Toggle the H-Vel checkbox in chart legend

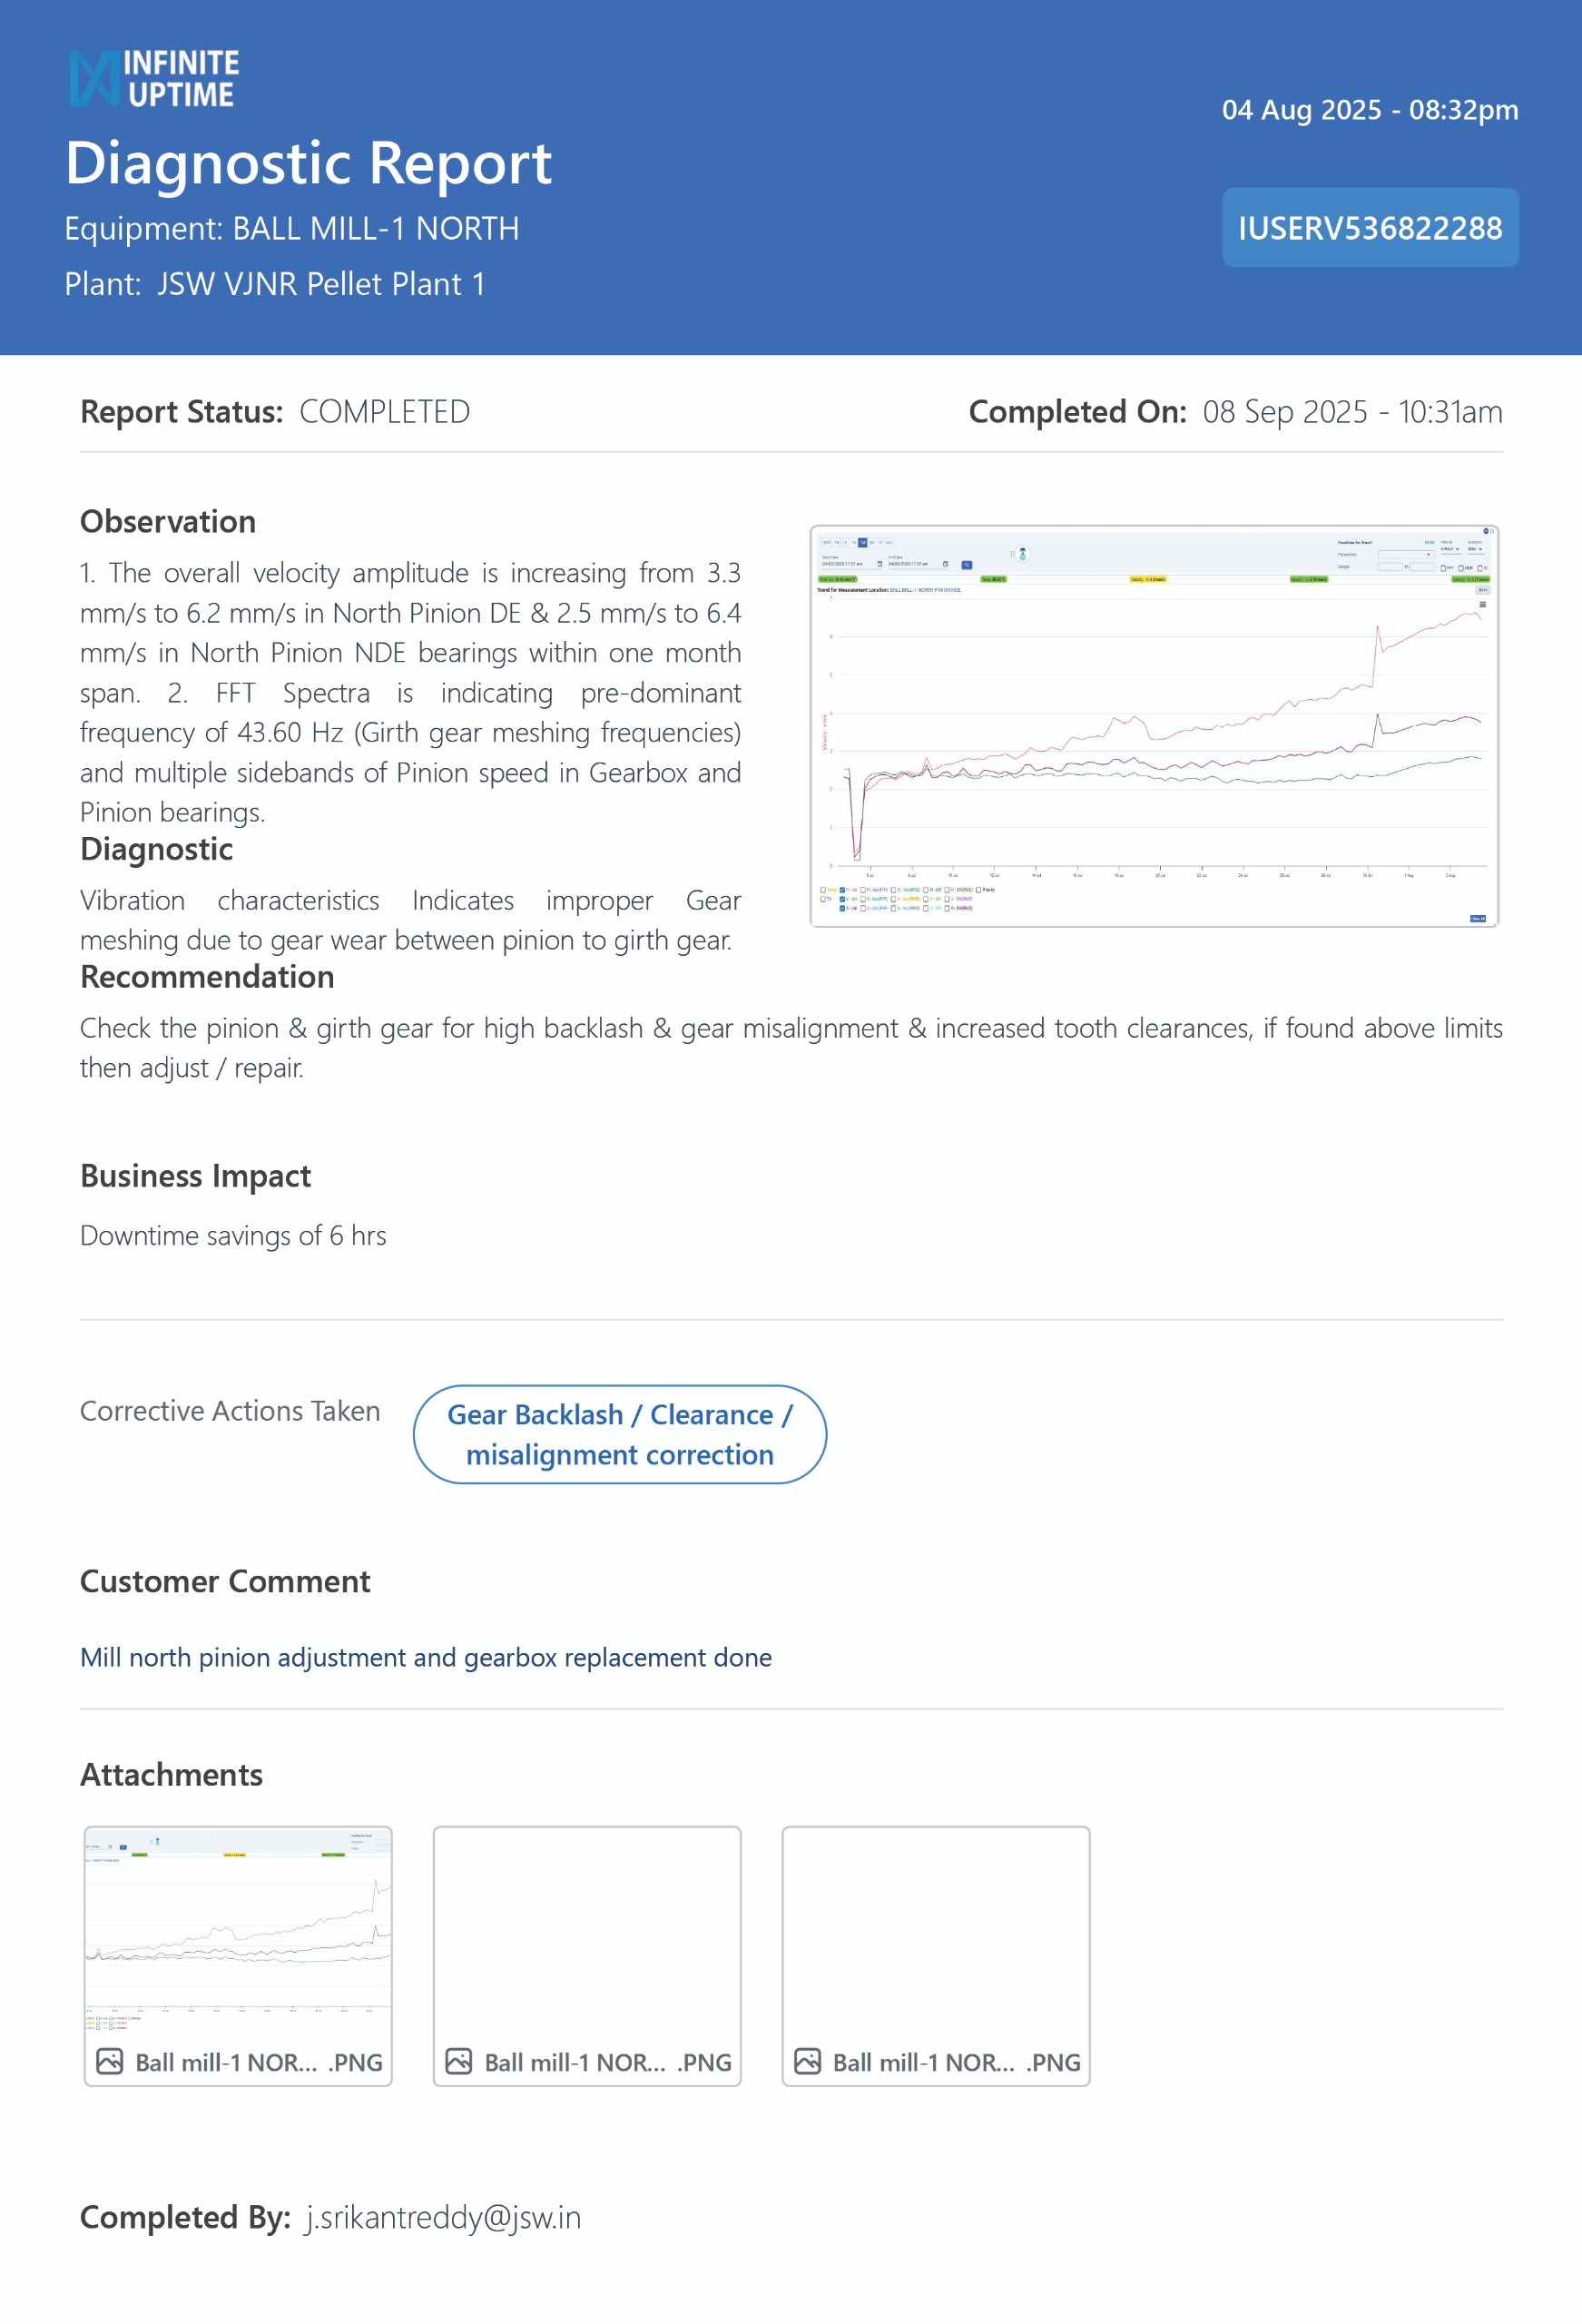point(843,889)
